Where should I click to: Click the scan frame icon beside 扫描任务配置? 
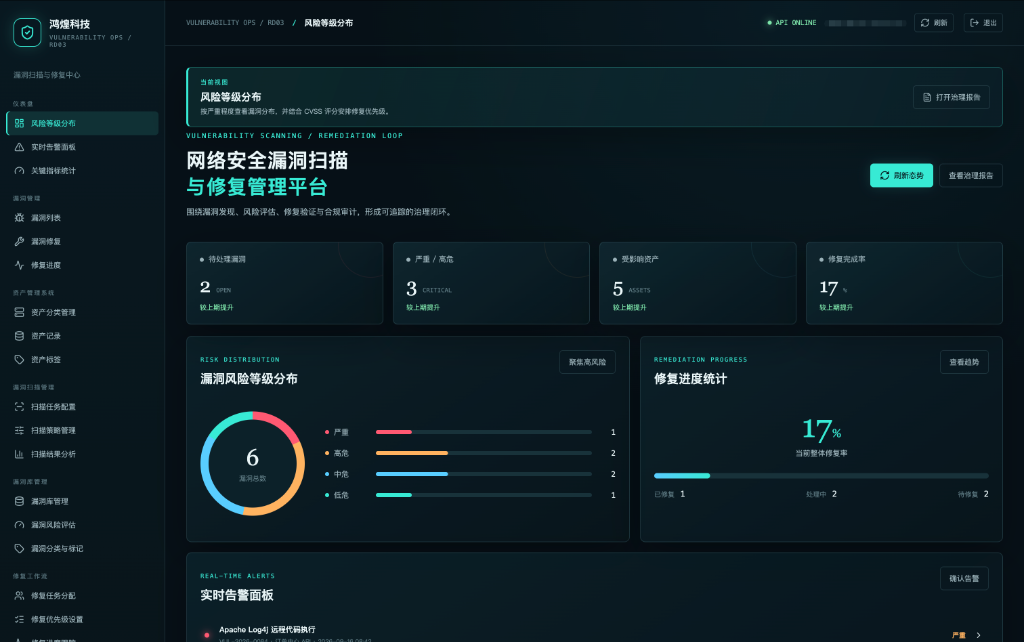point(20,406)
